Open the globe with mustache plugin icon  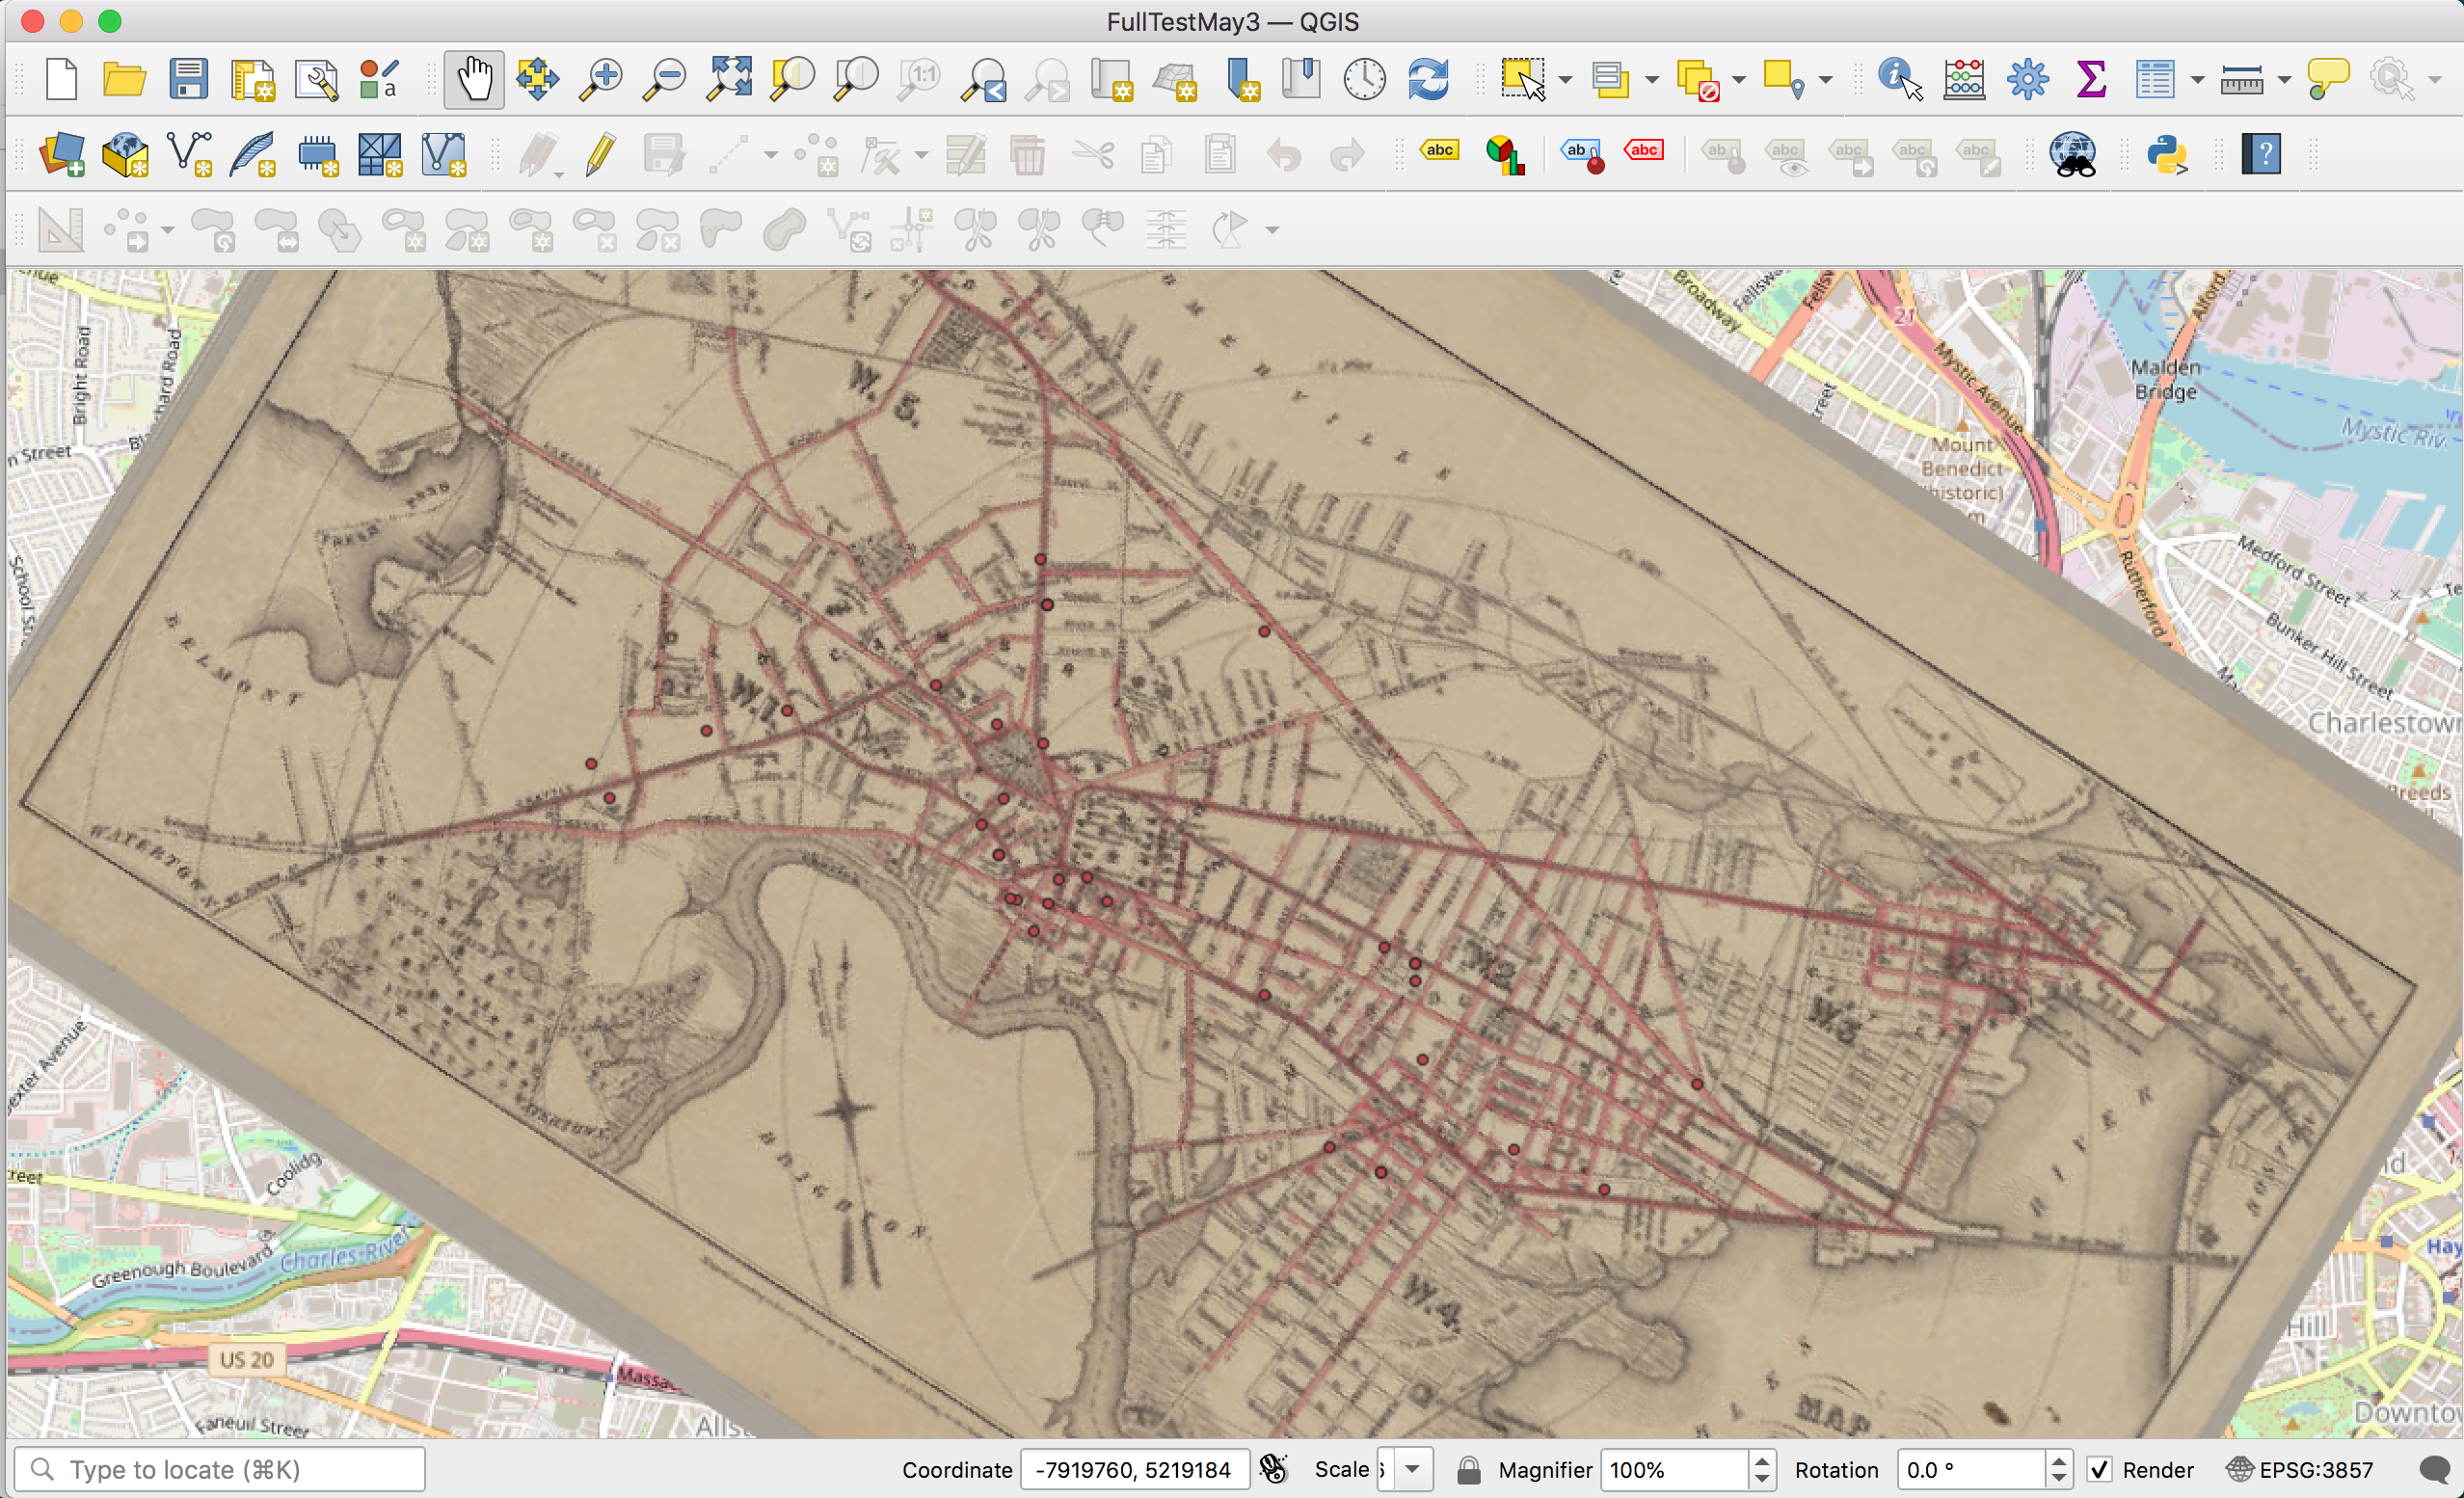pos(2073,155)
